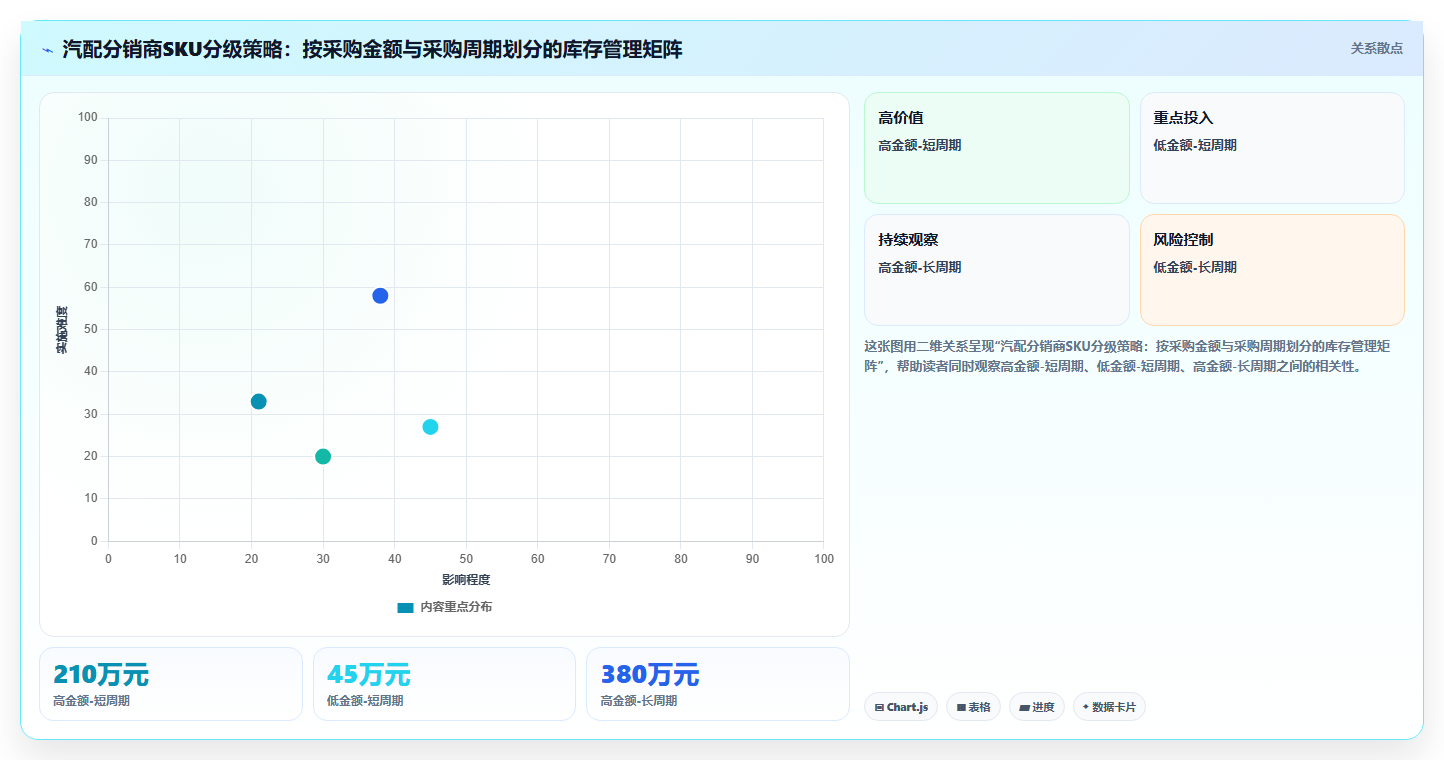Click the sparkle icon in 数据卡片 tag

pyautogui.click(x=1085, y=707)
